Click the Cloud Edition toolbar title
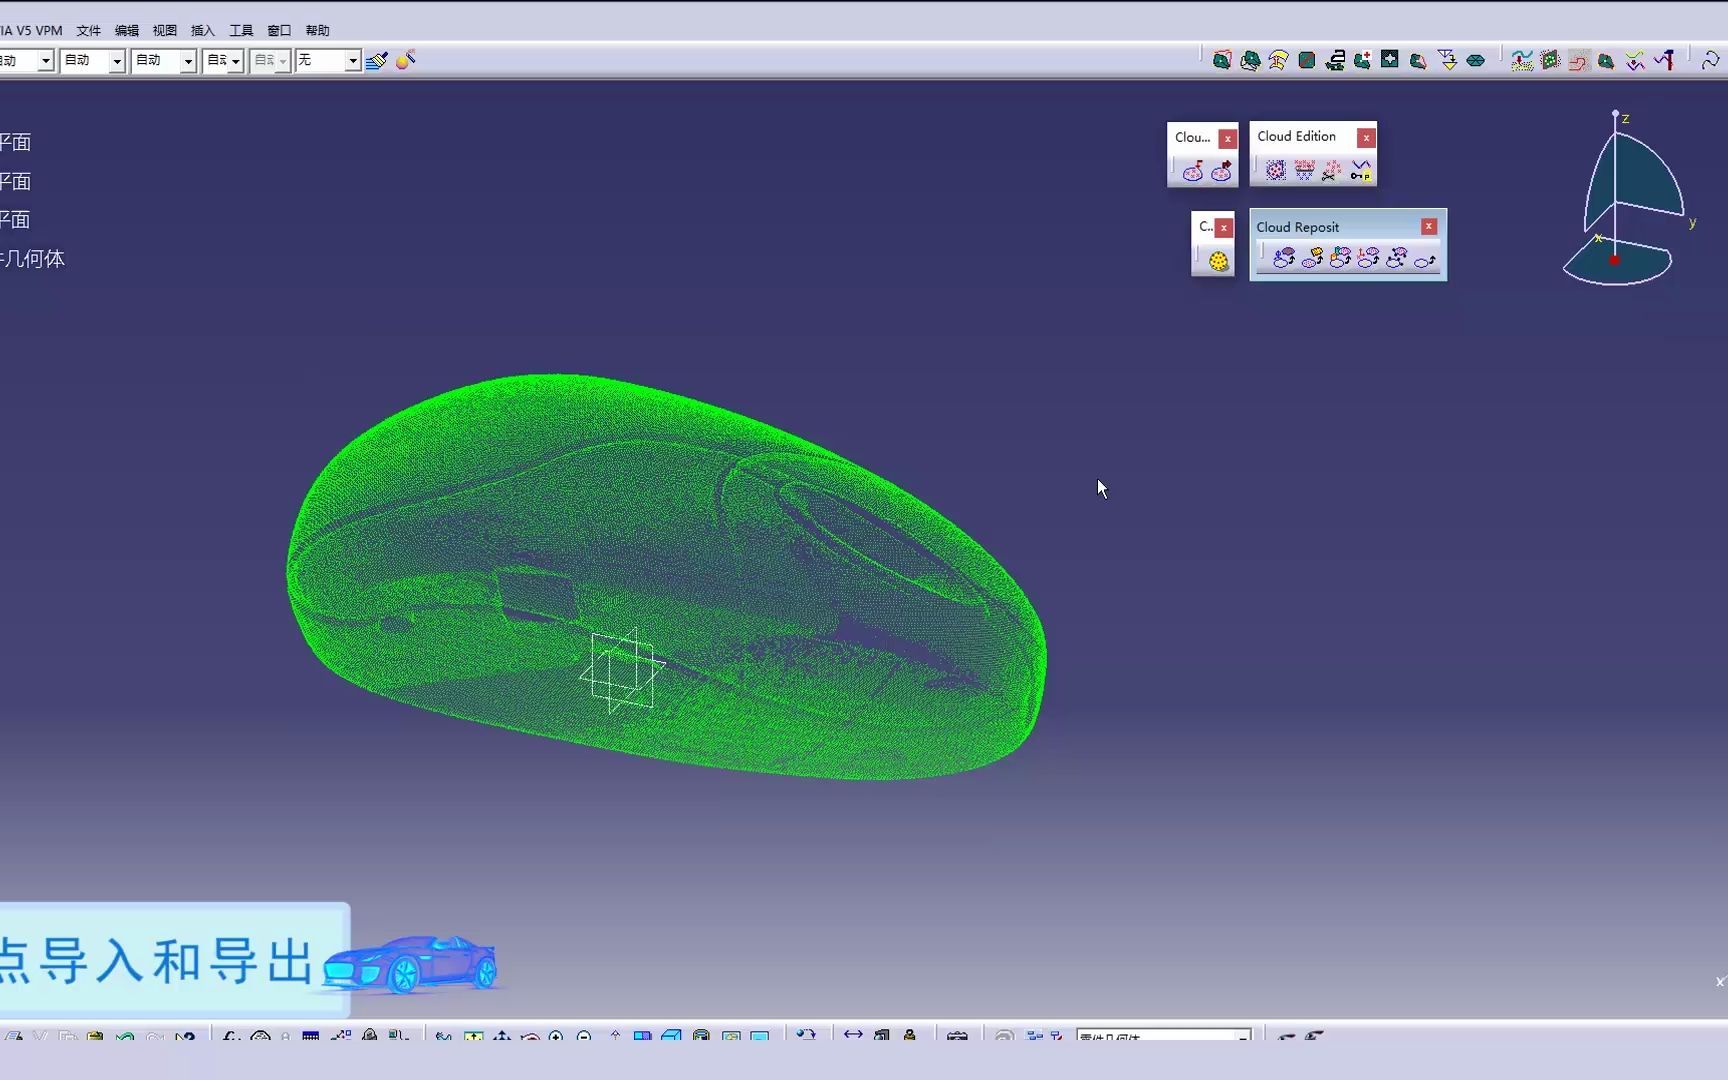The image size is (1728, 1080). click(1296, 136)
